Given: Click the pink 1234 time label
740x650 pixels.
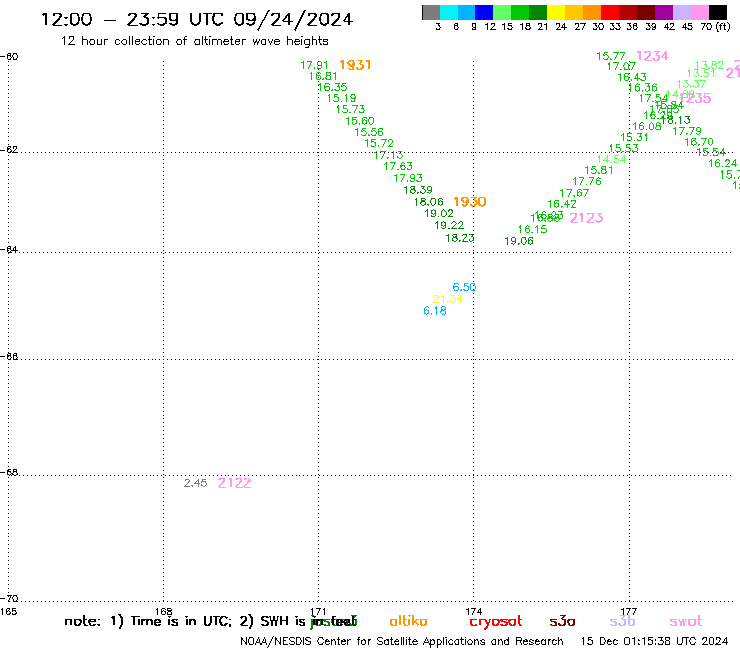Looking at the screenshot, I should tap(652, 56).
